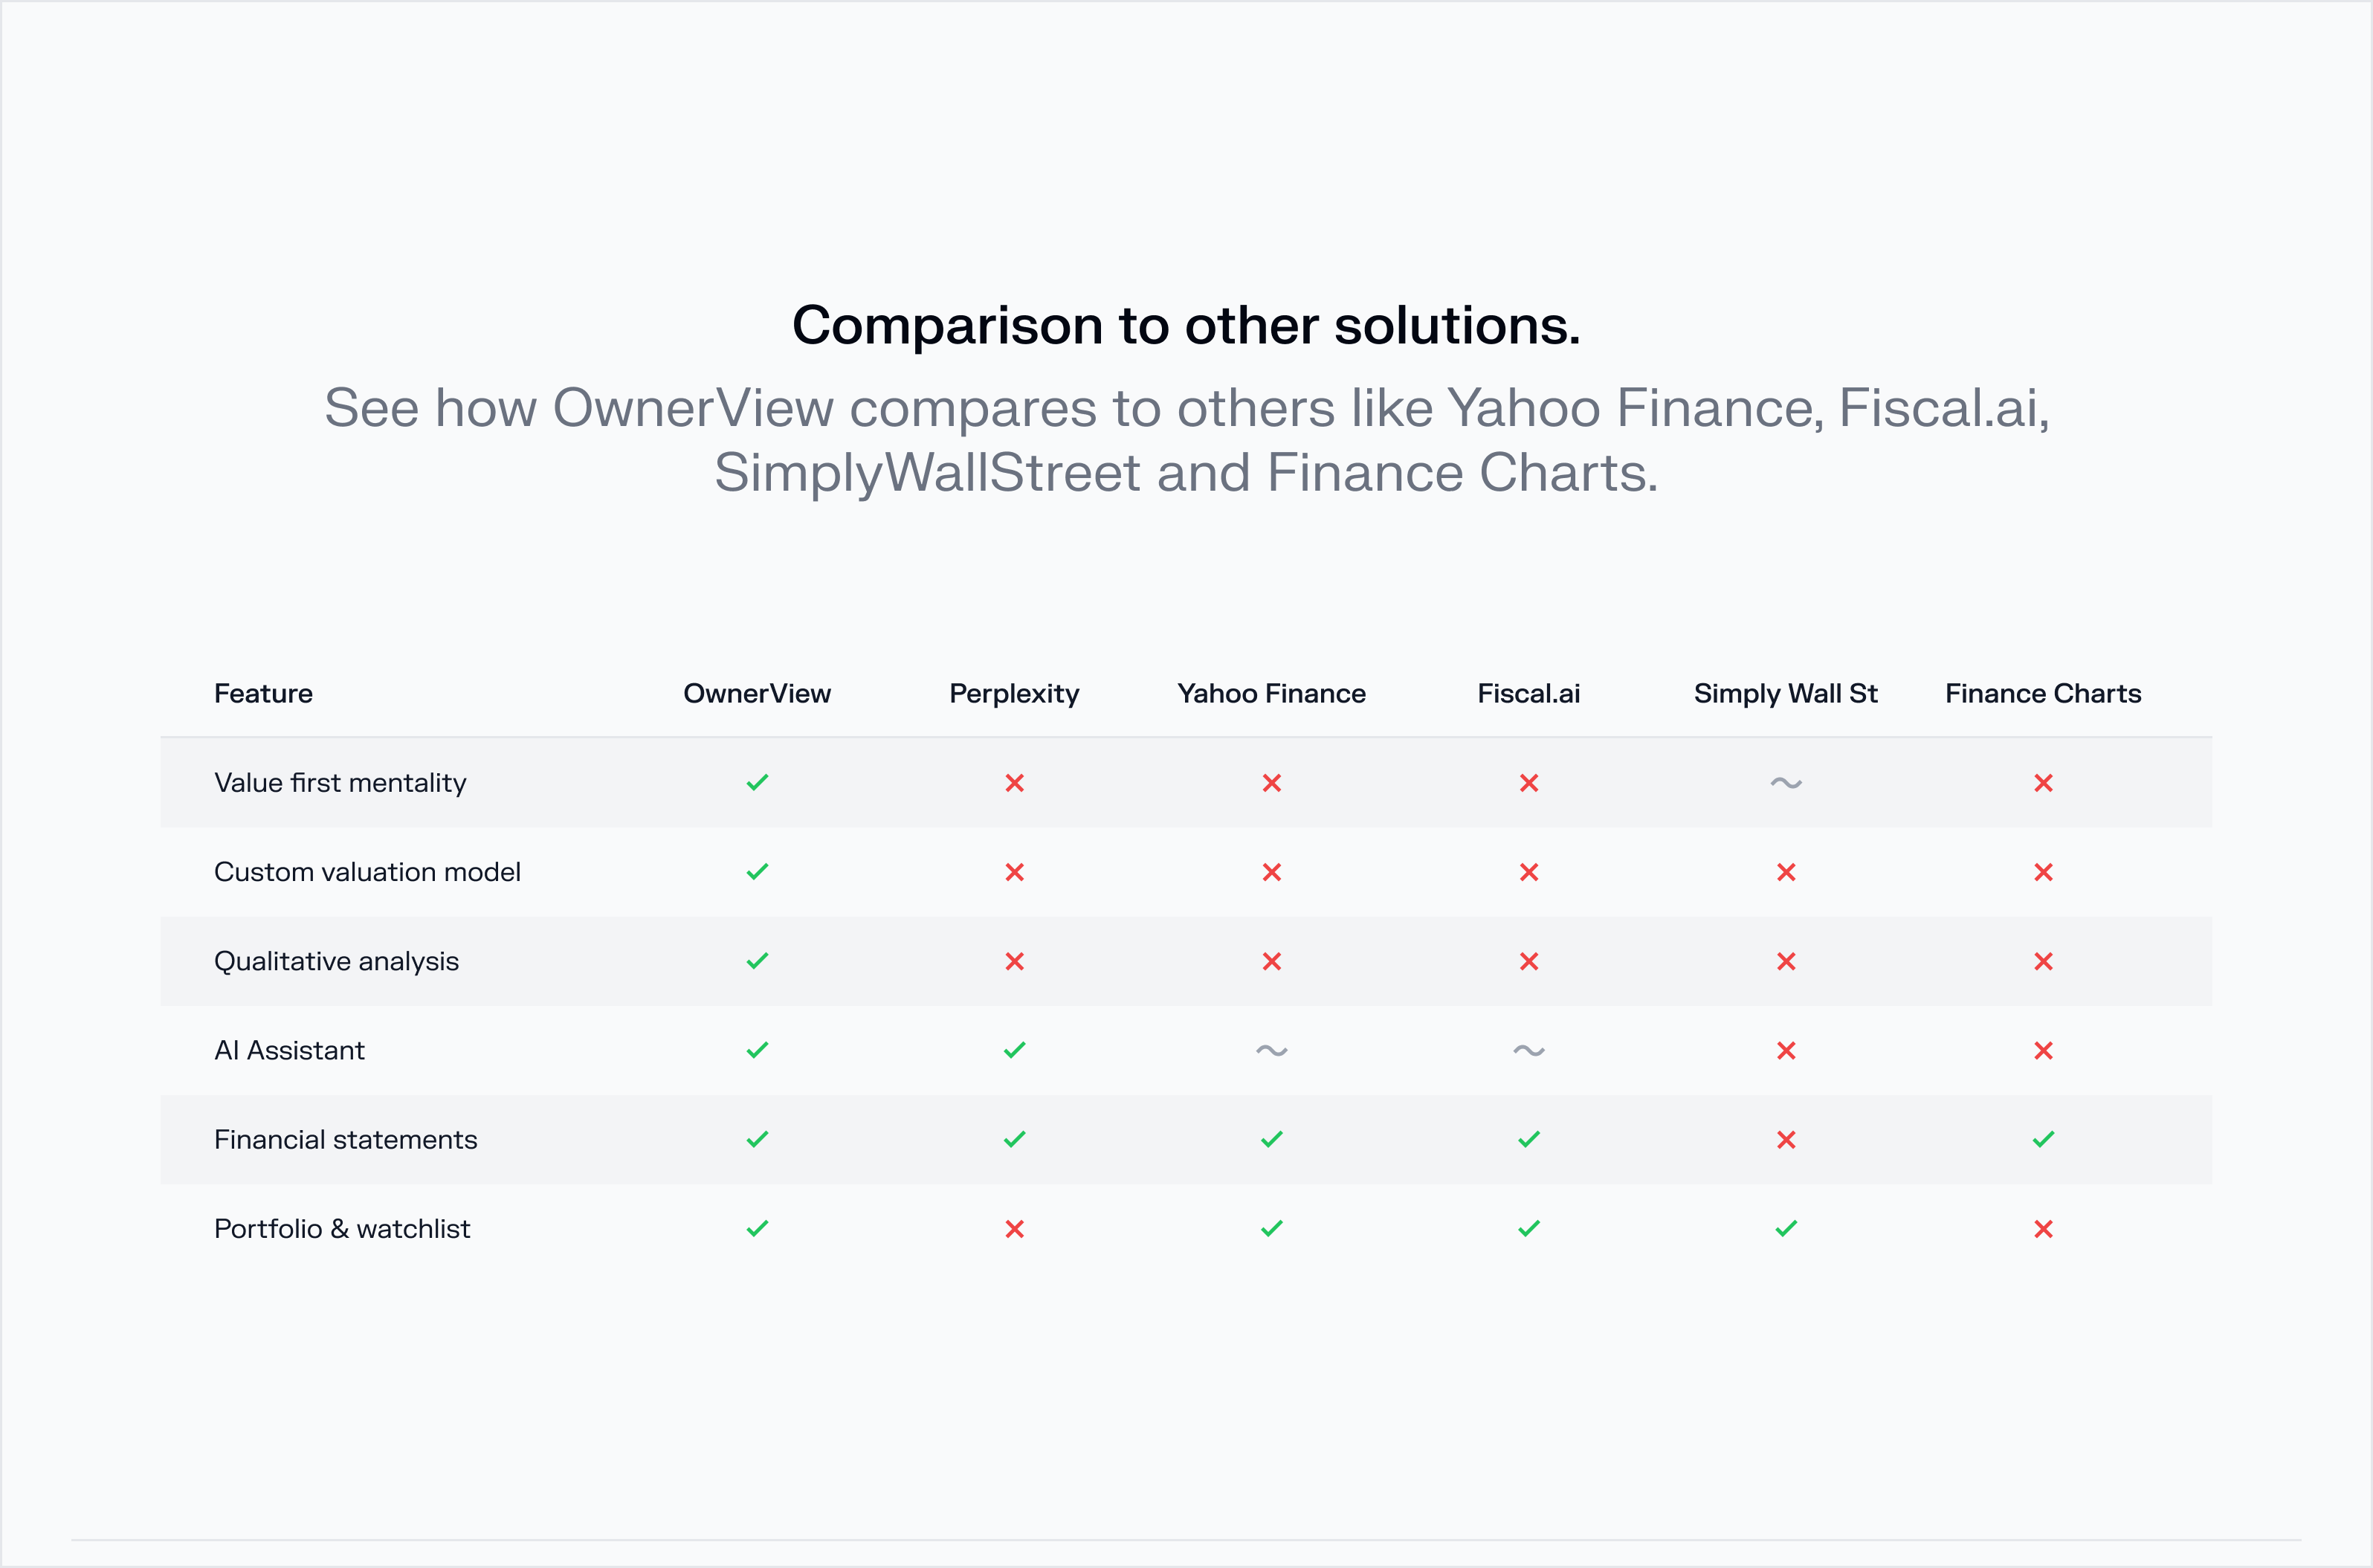The height and width of the screenshot is (1568, 2373).
Task: Click the OwnerView column header
Action: [757, 693]
